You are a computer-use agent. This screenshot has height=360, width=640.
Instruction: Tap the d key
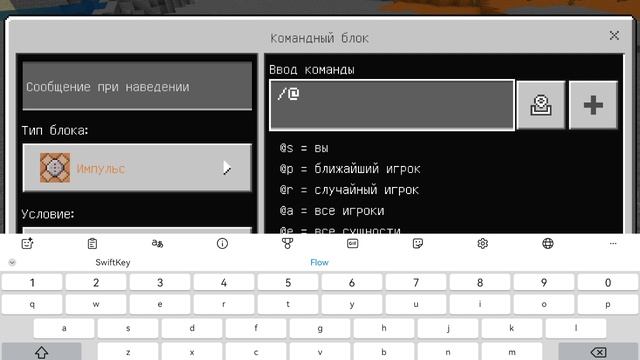coord(192,328)
